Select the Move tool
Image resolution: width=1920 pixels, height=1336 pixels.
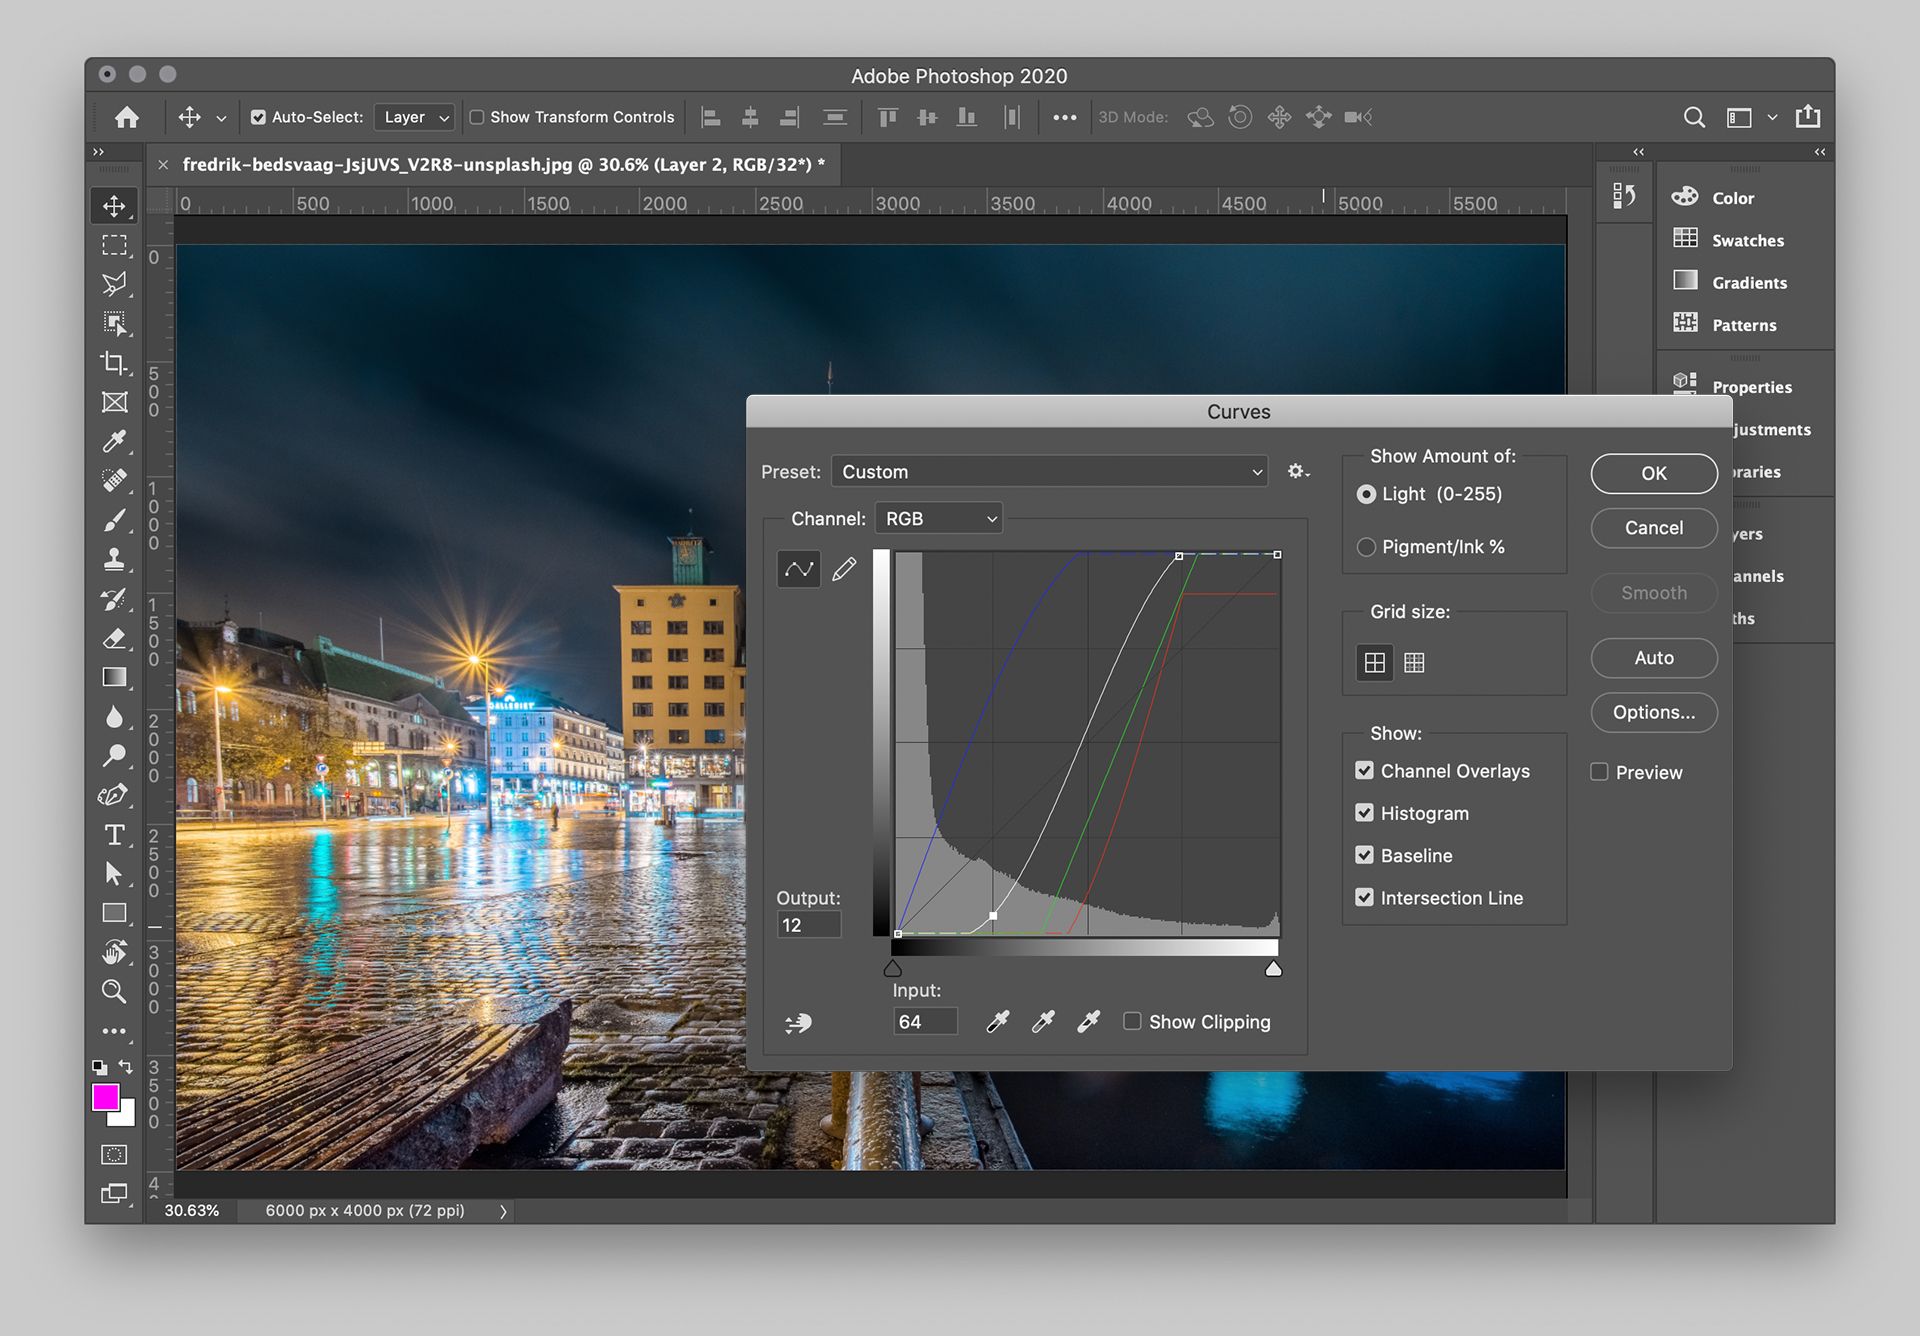click(x=115, y=205)
